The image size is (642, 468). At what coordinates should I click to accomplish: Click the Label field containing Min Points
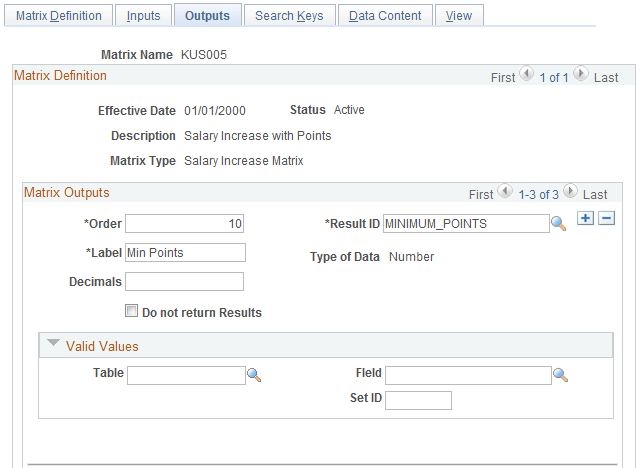(x=185, y=253)
